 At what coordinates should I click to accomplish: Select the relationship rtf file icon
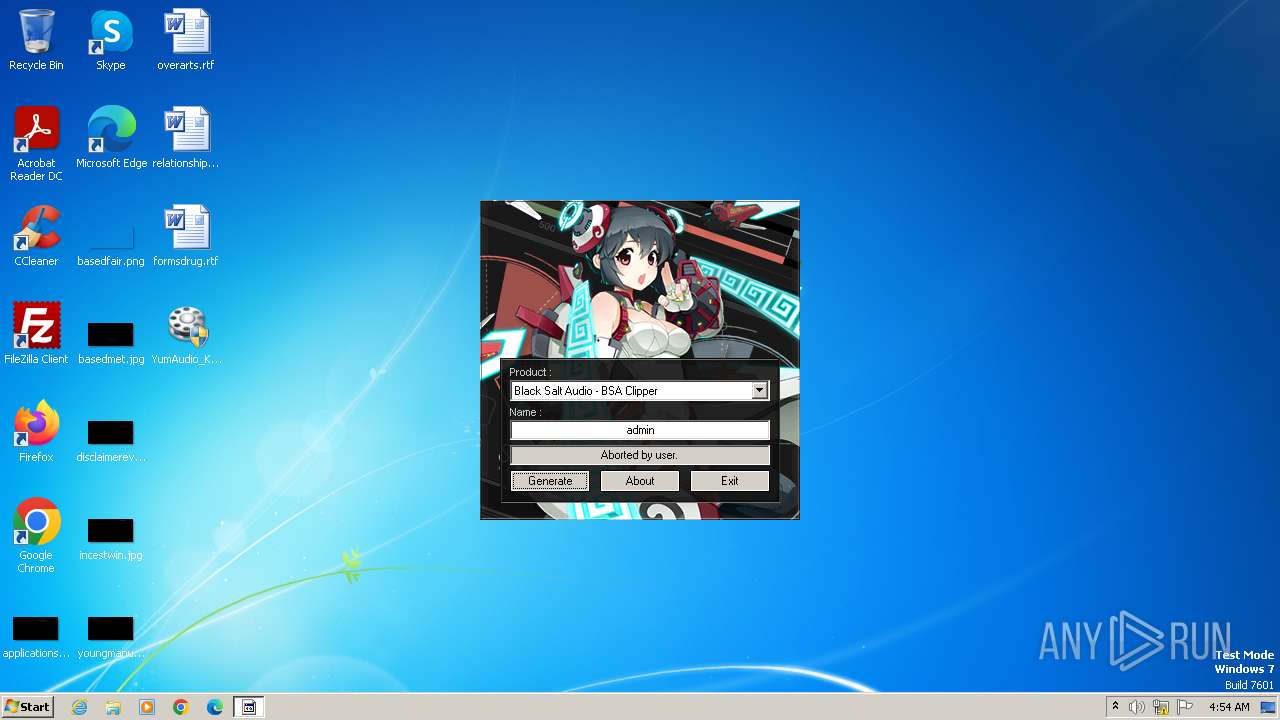[186, 138]
